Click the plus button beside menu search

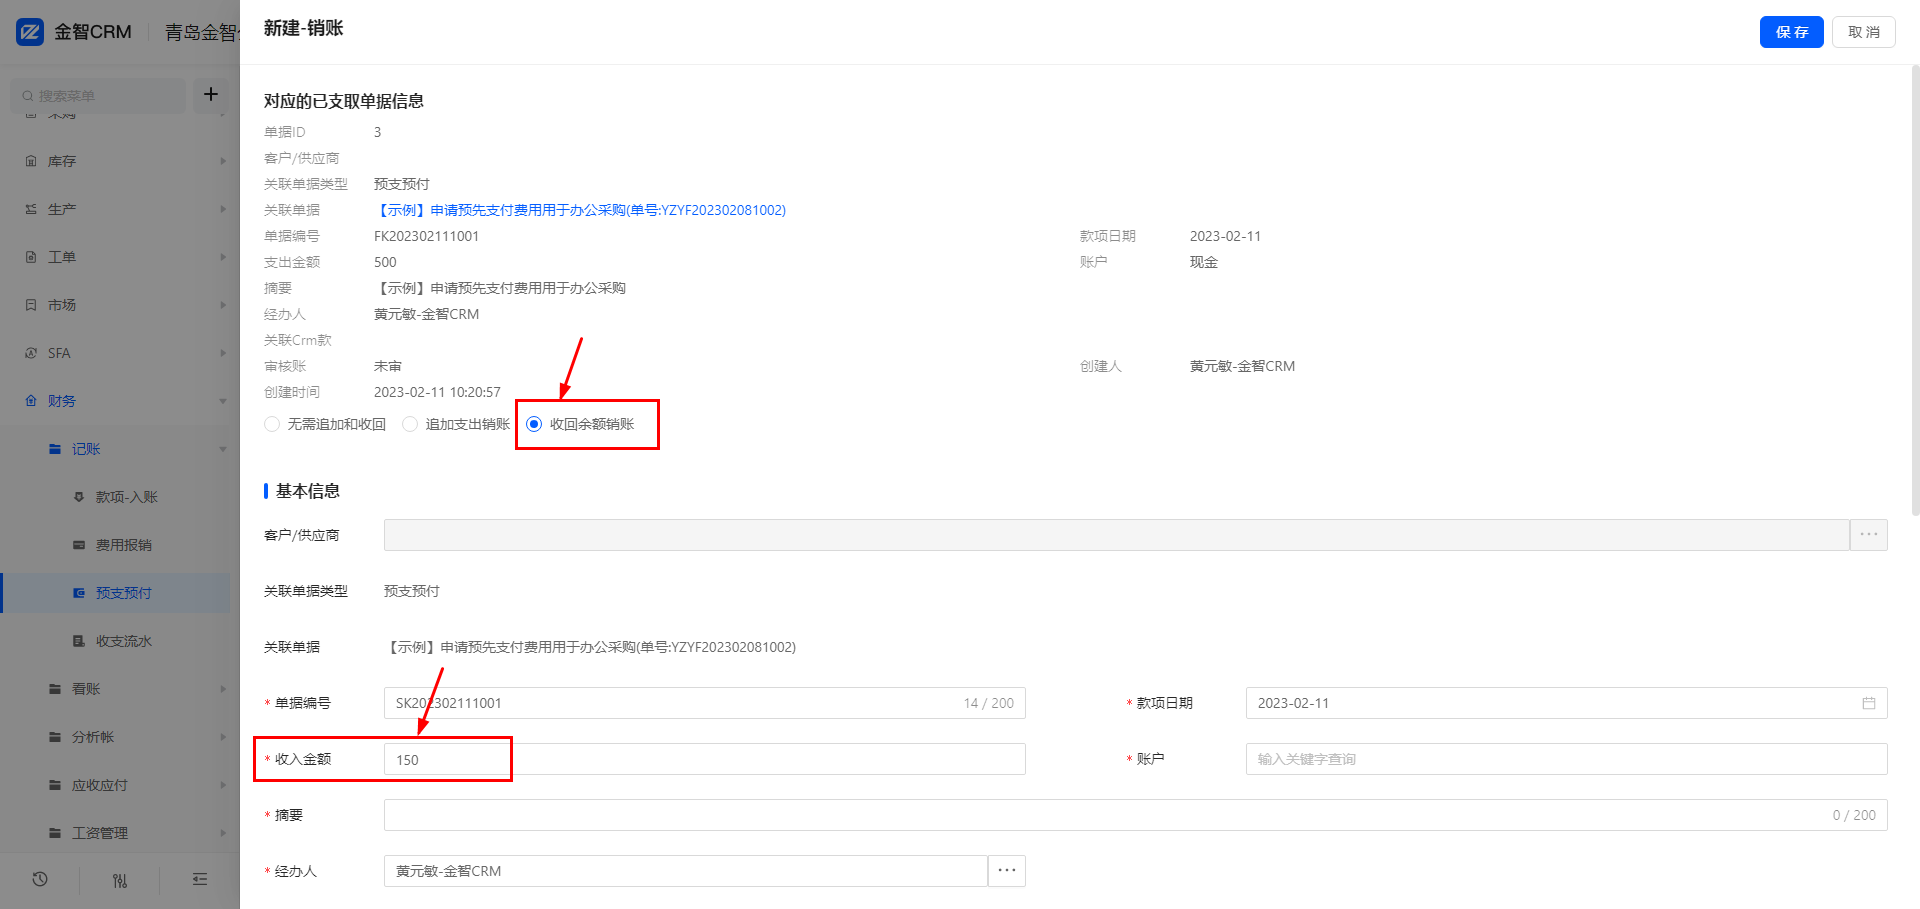tap(211, 94)
